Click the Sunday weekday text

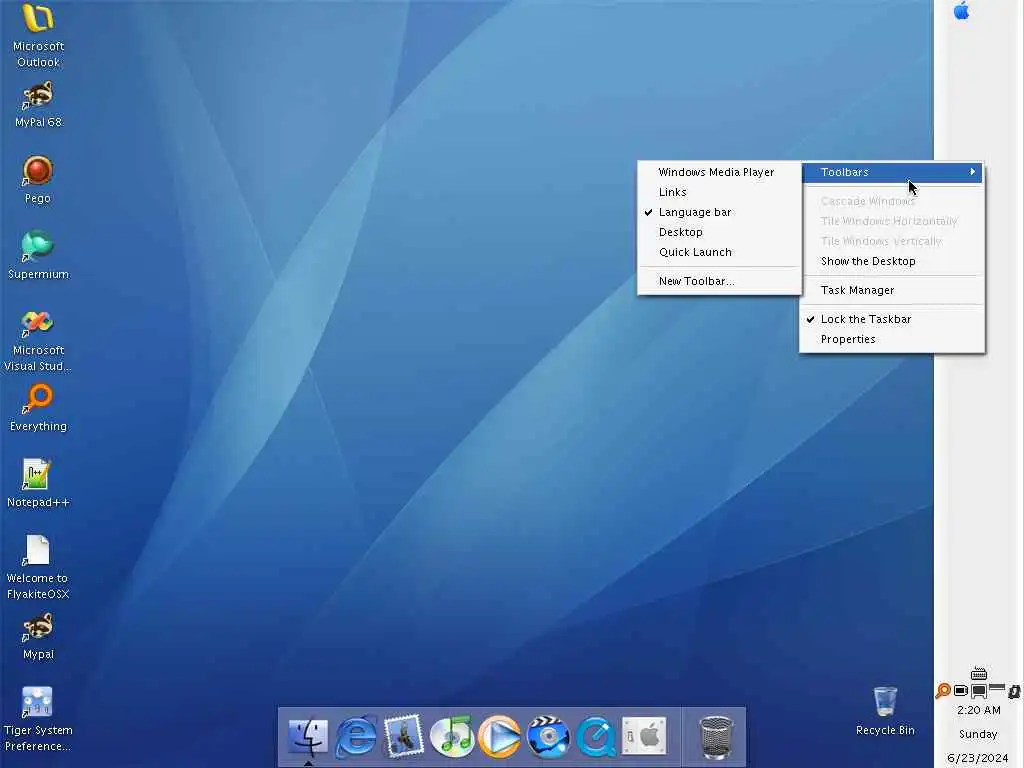pyautogui.click(x=978, y=734)
